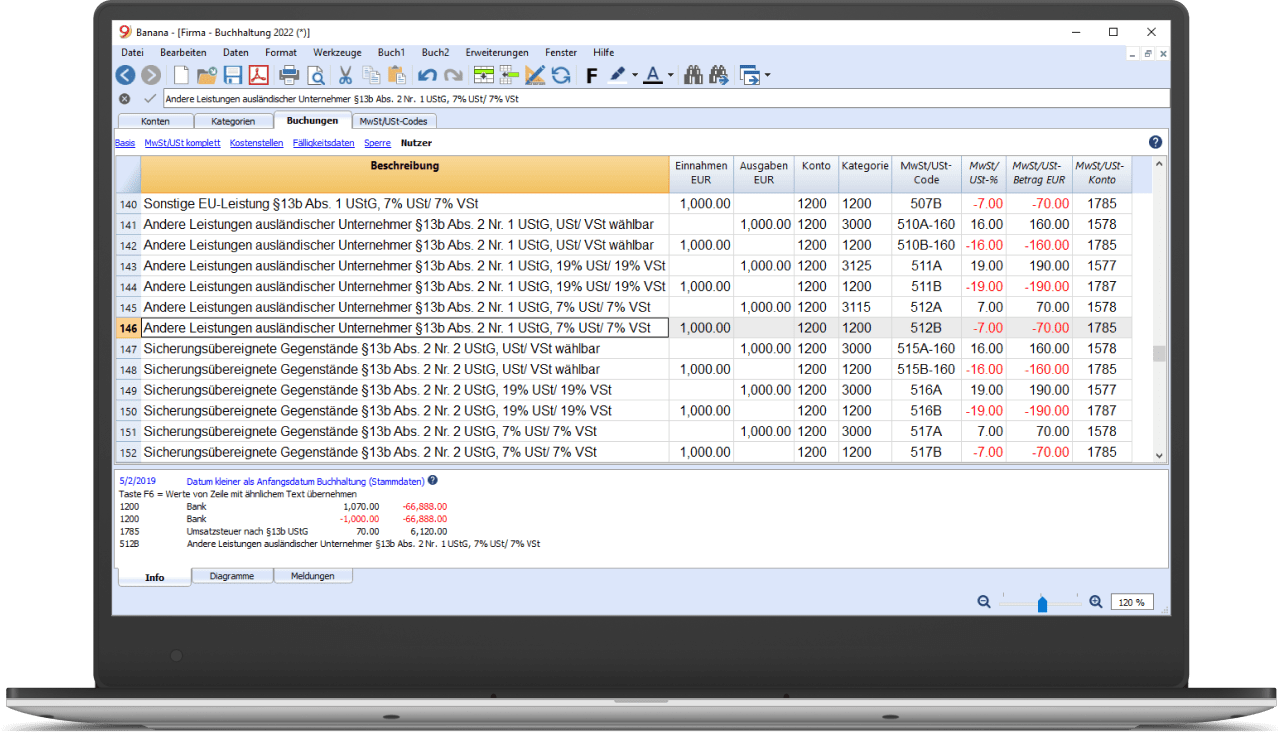The height and width of the screenshot is (732, 1280).
Task: Cancel cell edit with the X icon
Action: tap(124, 99)
